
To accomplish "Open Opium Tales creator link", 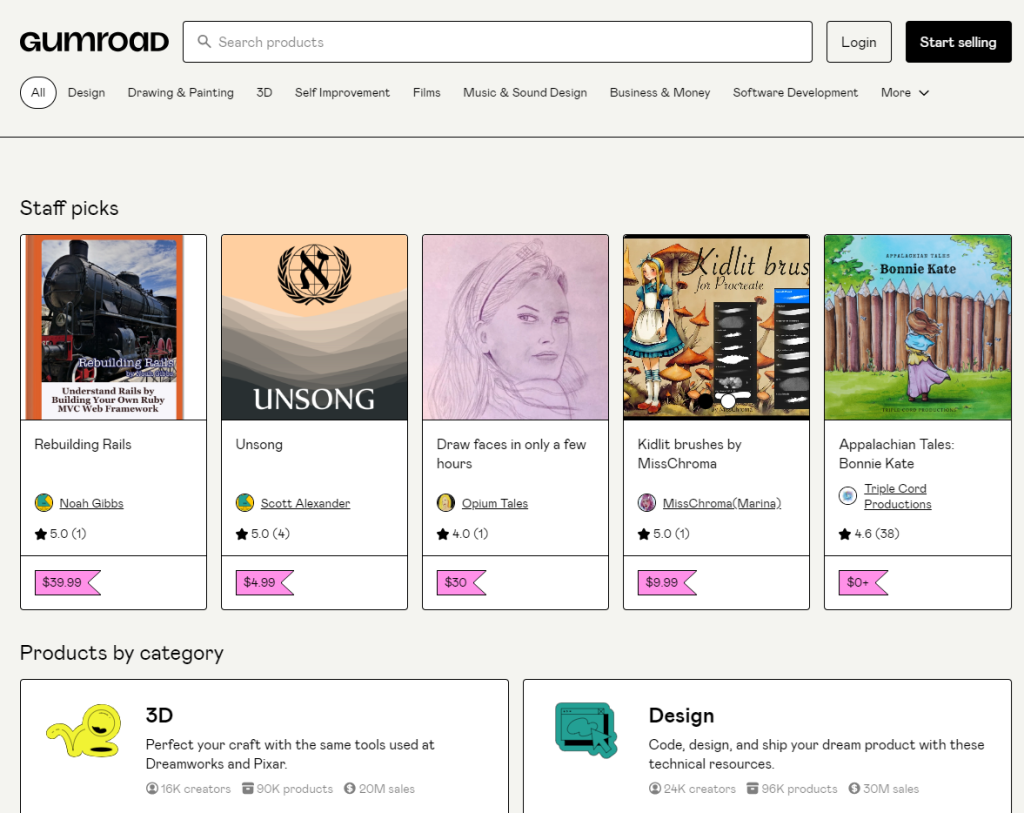I will point(494,503).
